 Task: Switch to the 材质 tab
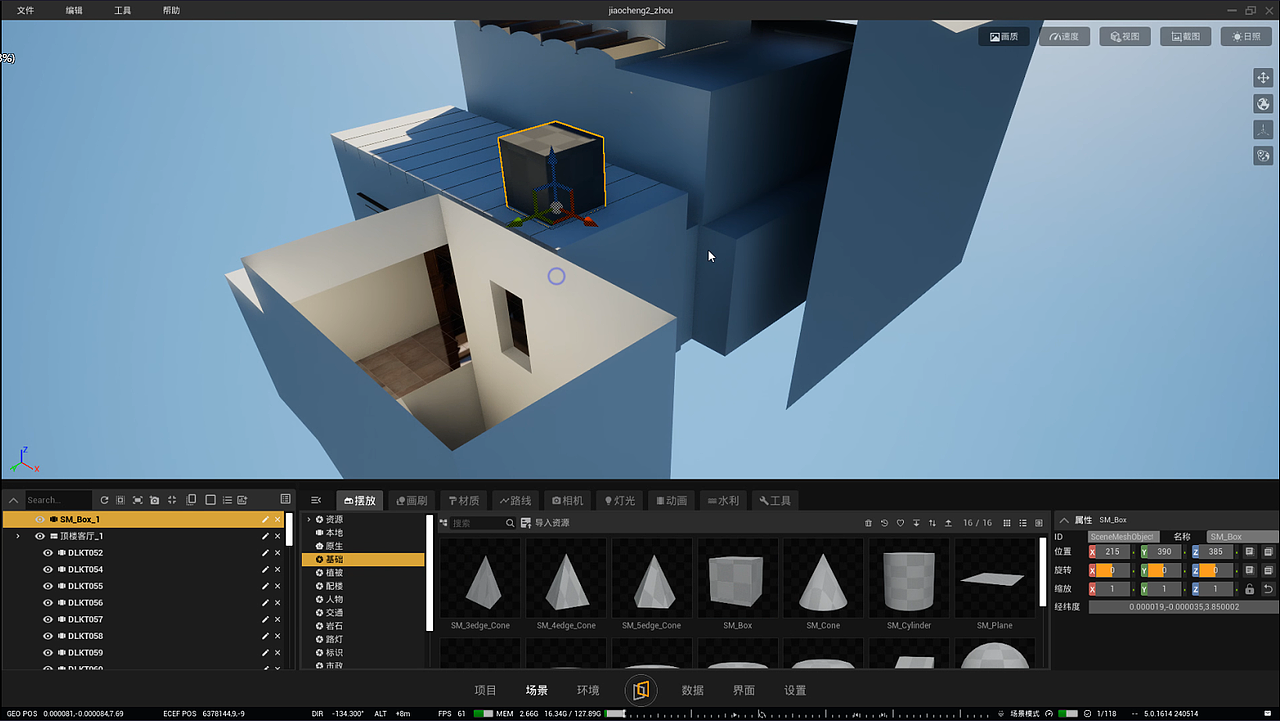[464, 500]
